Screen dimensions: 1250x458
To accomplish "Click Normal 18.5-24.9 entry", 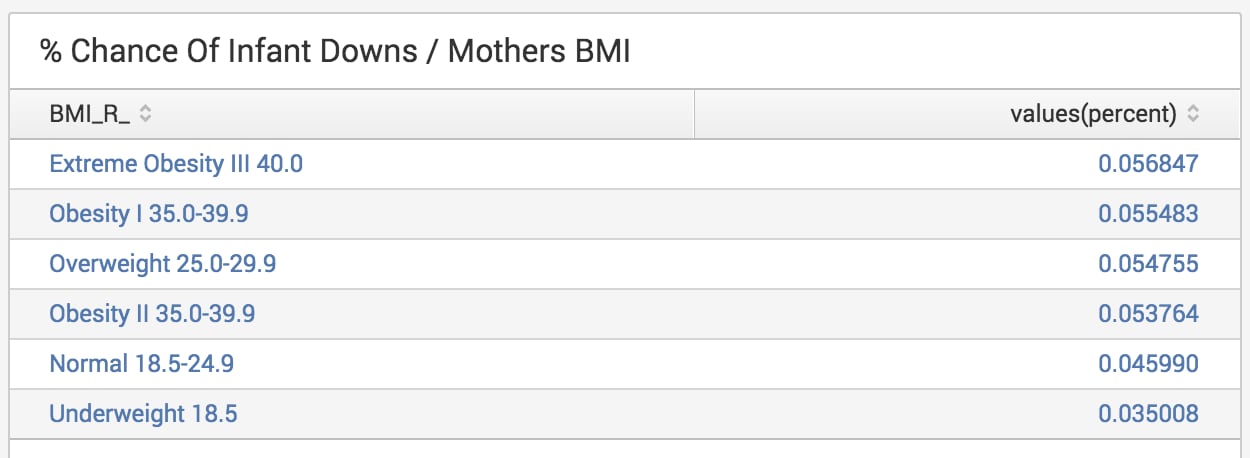I will coord(142,363).
